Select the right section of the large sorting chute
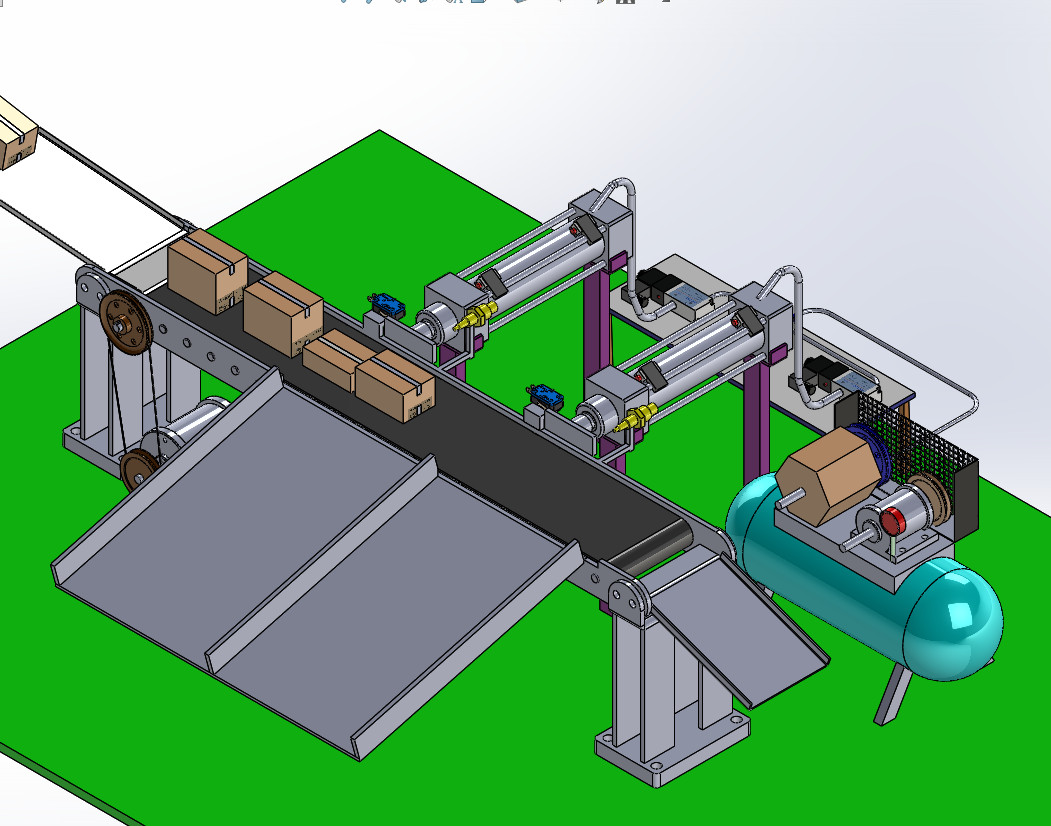1051x826 pixels. click(395, 607)
